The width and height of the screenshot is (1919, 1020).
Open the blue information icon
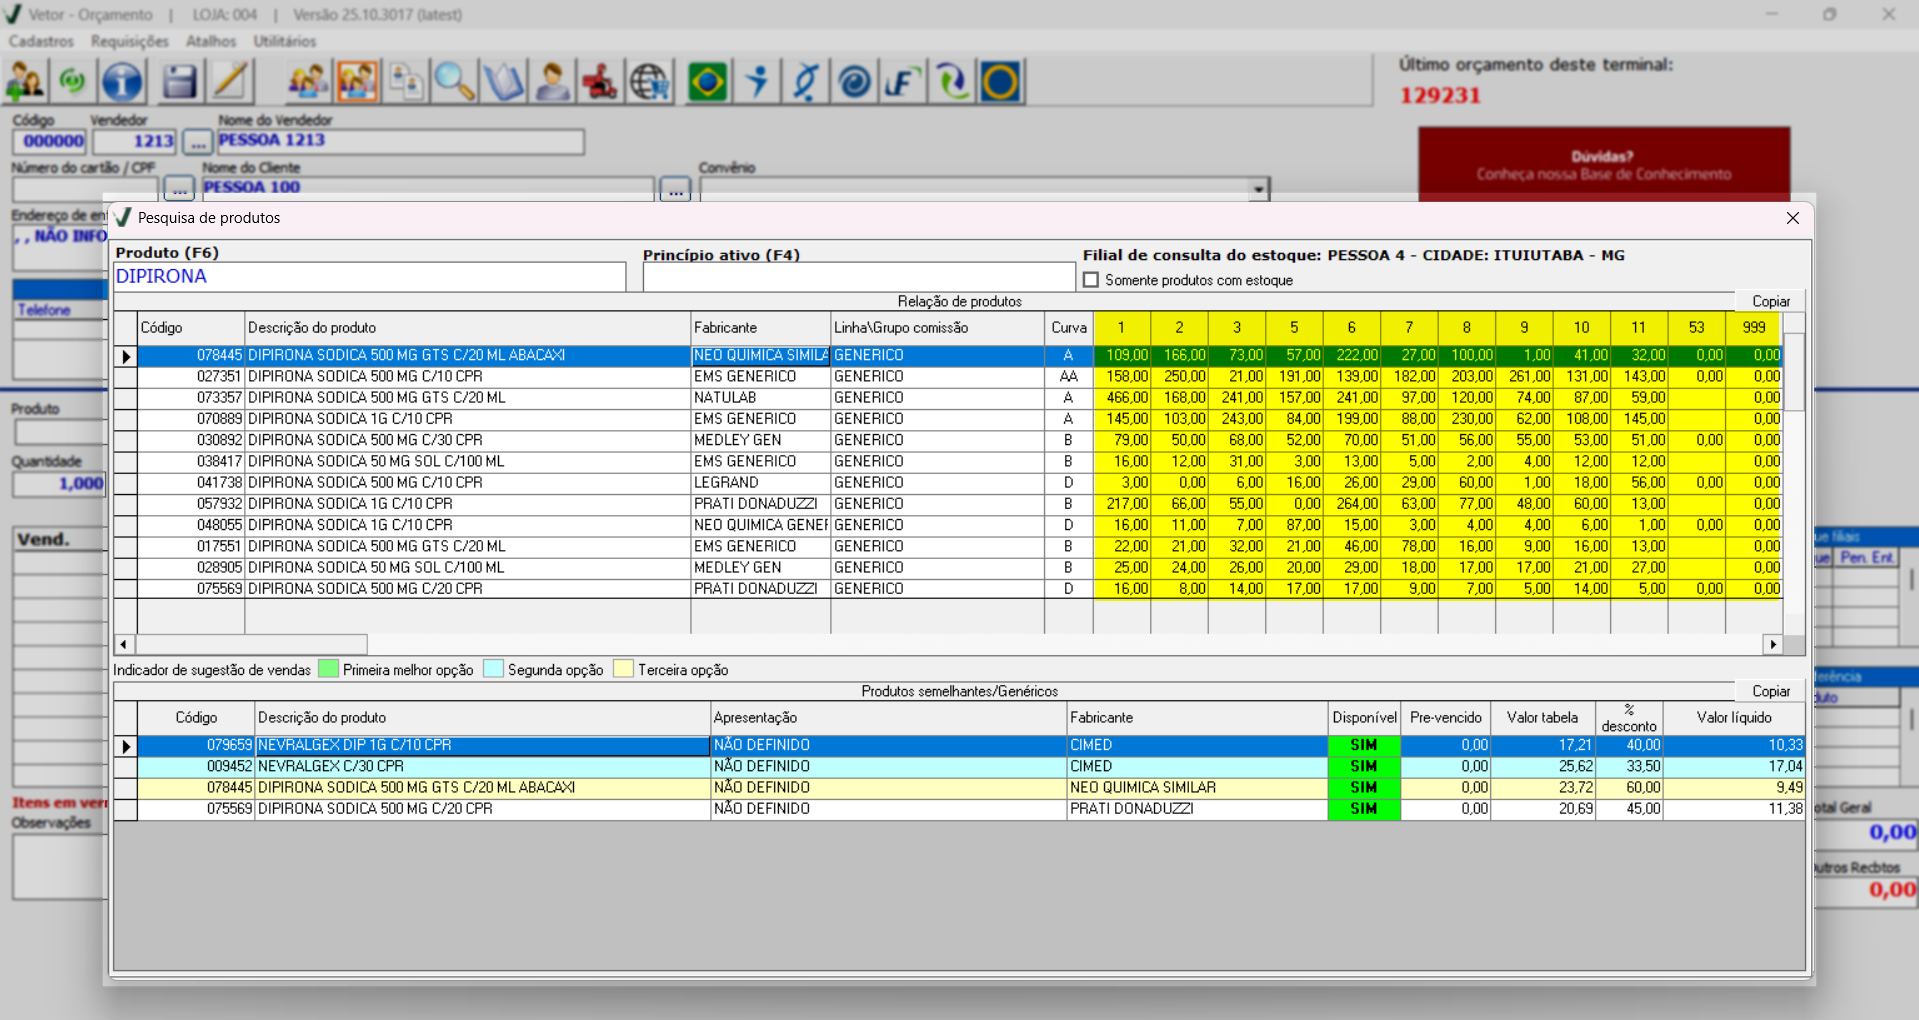pyautogui.click(x=123, y=82)
